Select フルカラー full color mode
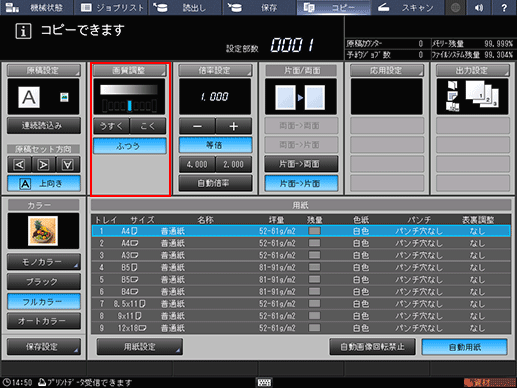This screenshot has height=388, width=517. click(x=44, y=302)
